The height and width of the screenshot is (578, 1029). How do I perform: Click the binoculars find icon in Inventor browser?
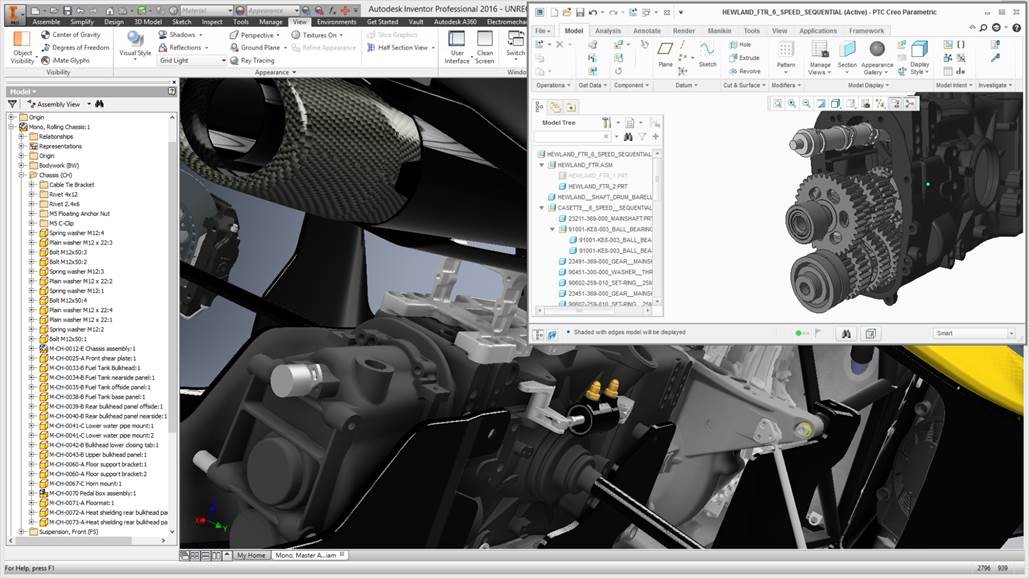point(100,104)
